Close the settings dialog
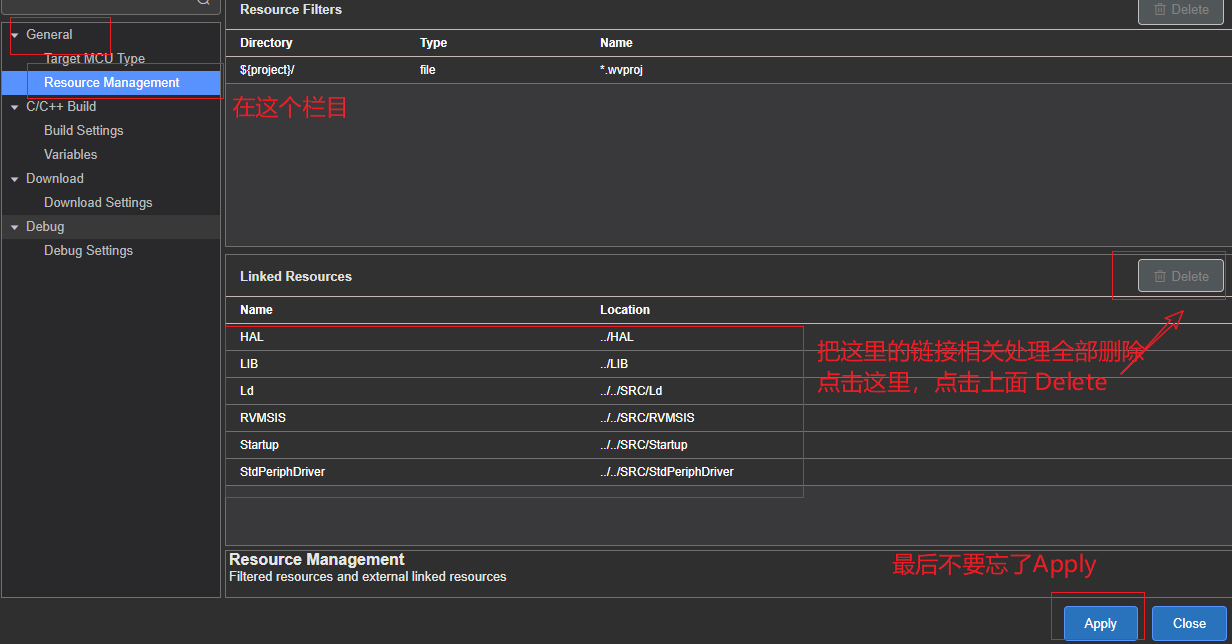Screen dimensions: 1232x644 1189,623
